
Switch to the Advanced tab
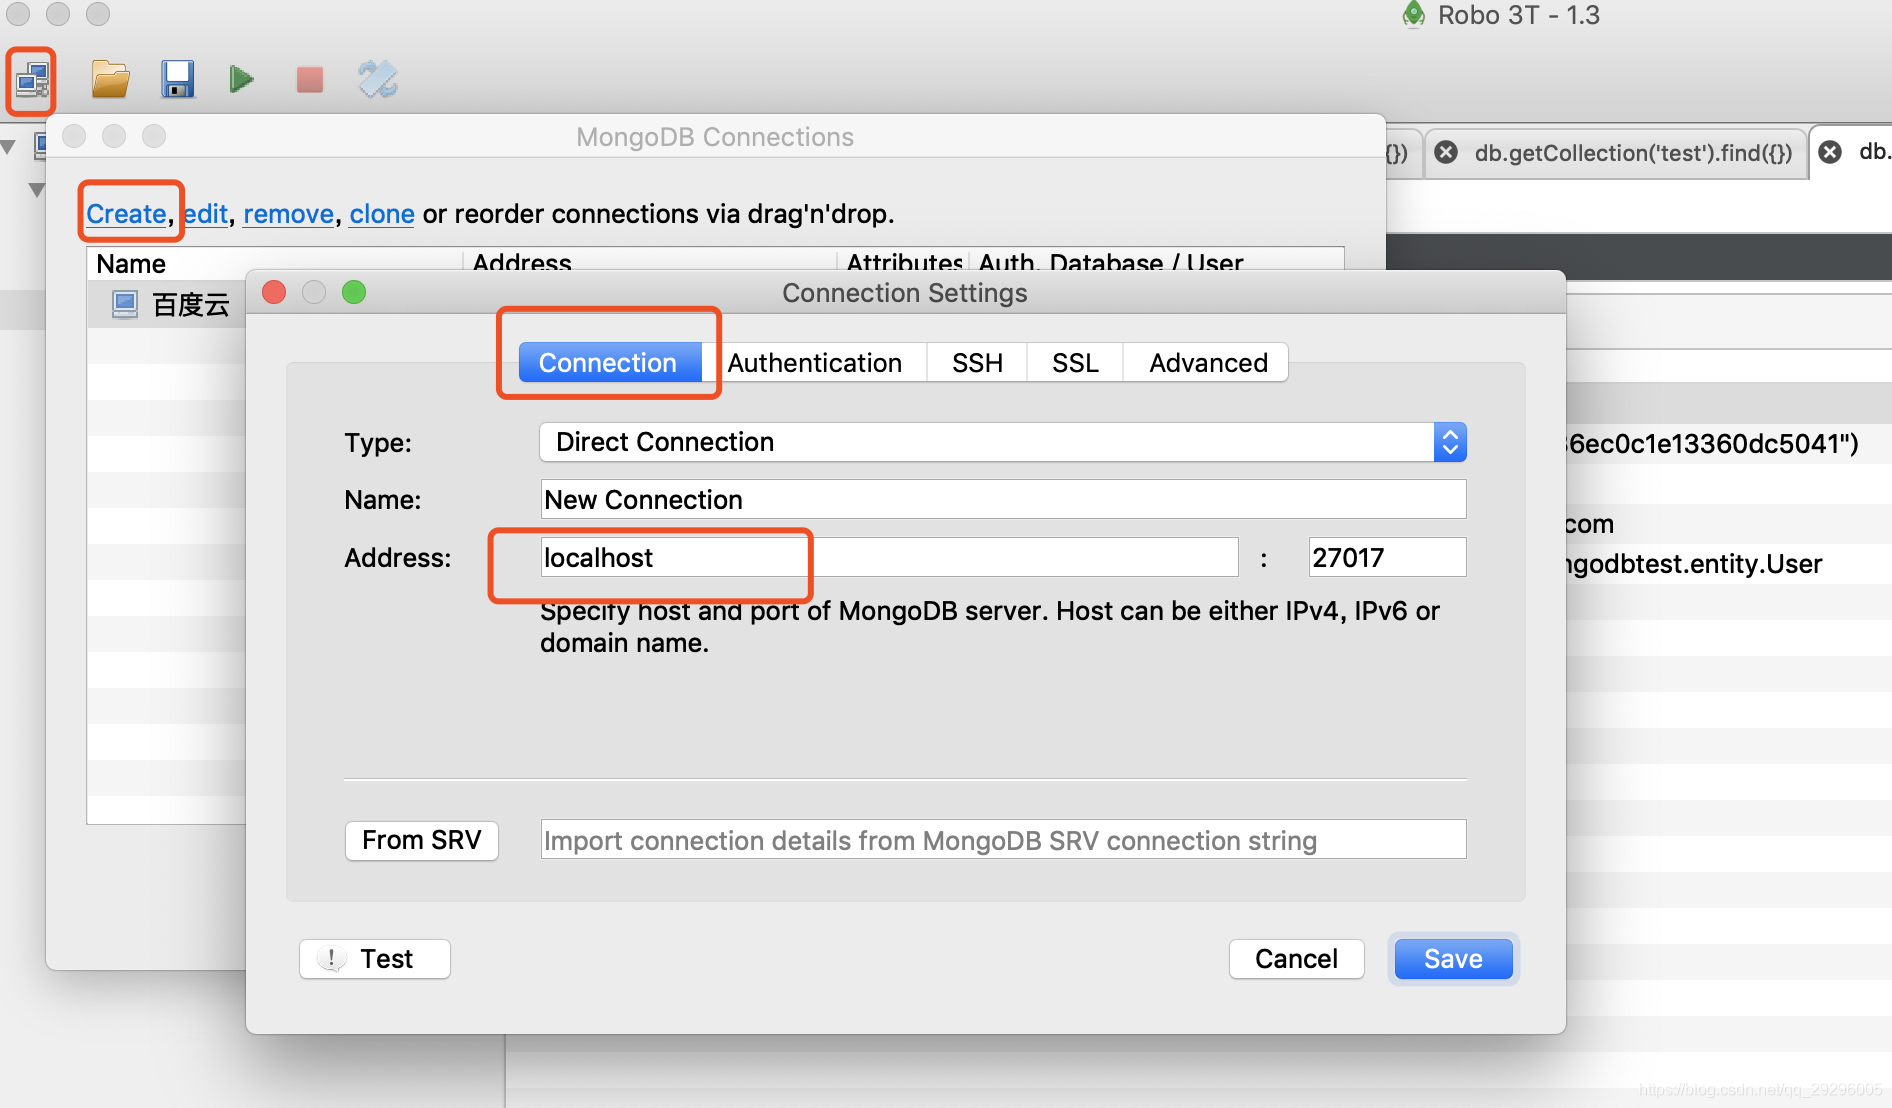click(x=1208, y=363)
